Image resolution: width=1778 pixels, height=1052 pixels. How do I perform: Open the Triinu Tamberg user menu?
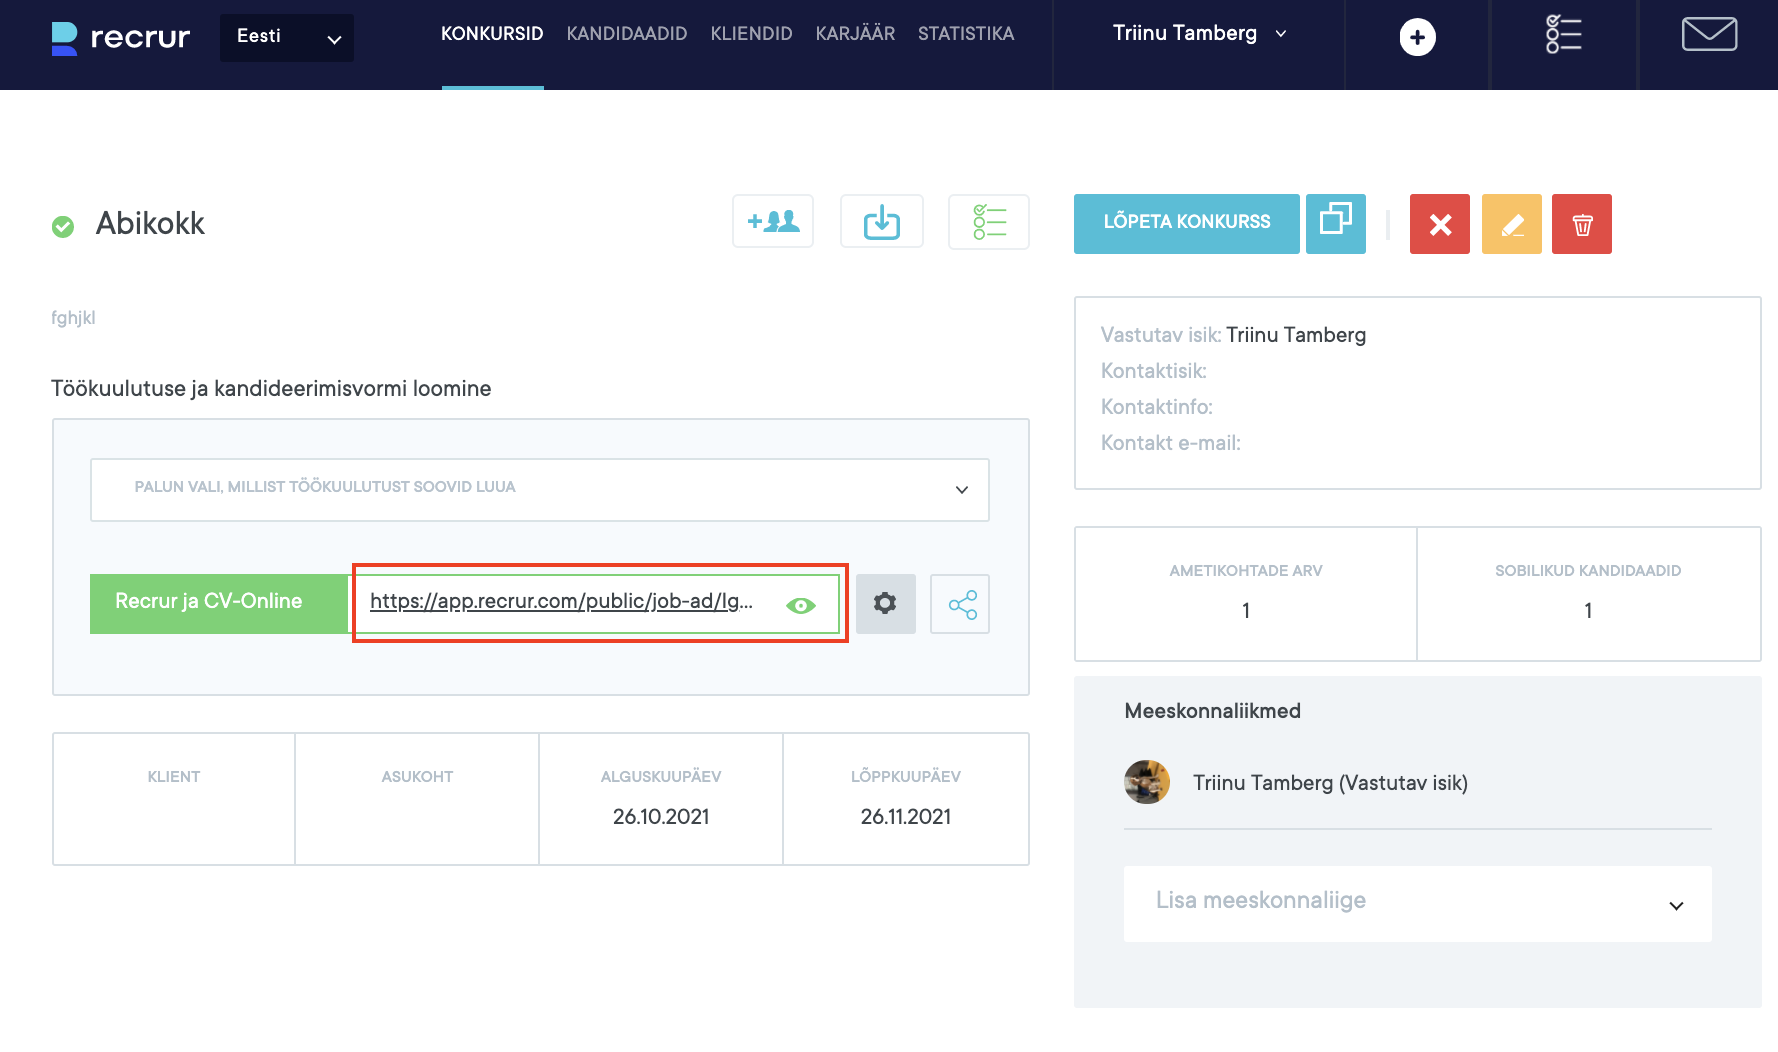click(1198, 34)
